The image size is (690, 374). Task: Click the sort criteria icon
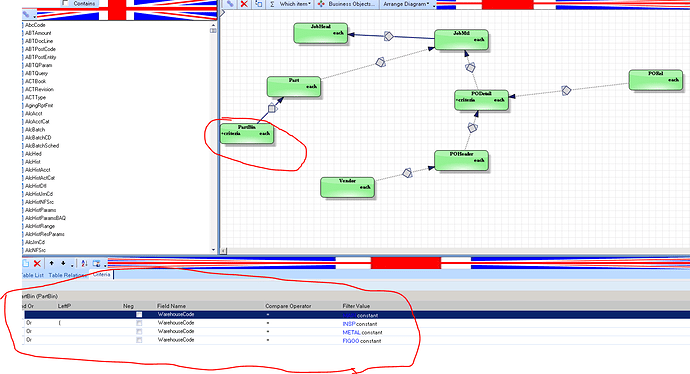[84, 264]
